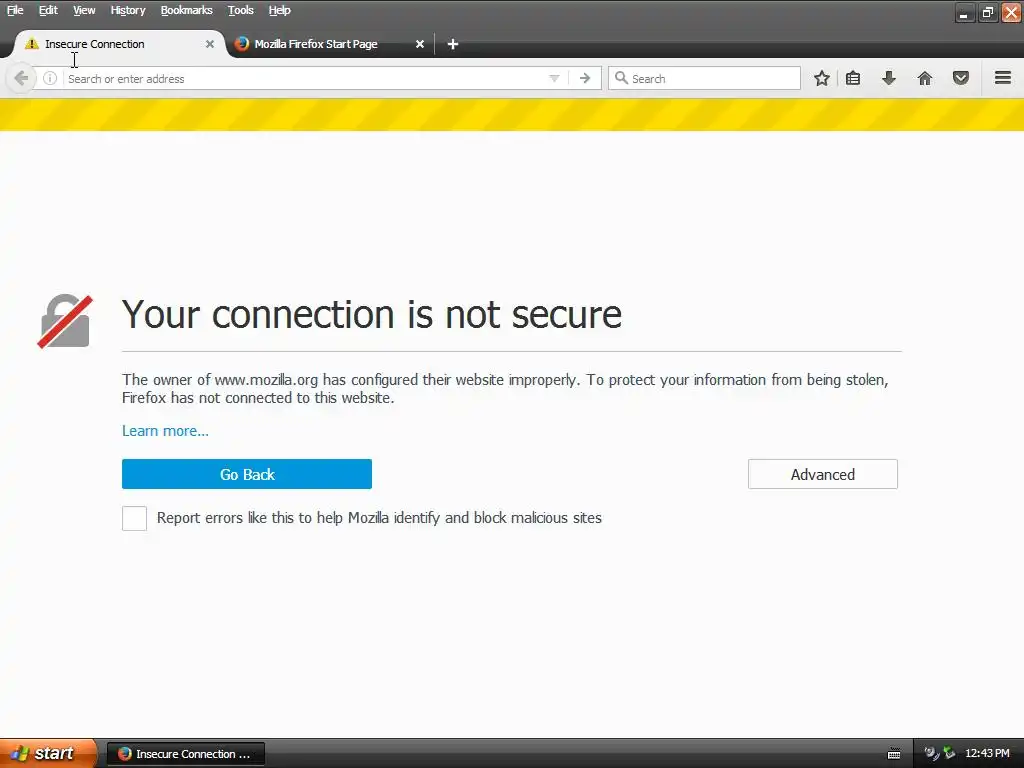The image size is (1024, 768).
Task: Open site identity info icon
Action: [50, 78]
